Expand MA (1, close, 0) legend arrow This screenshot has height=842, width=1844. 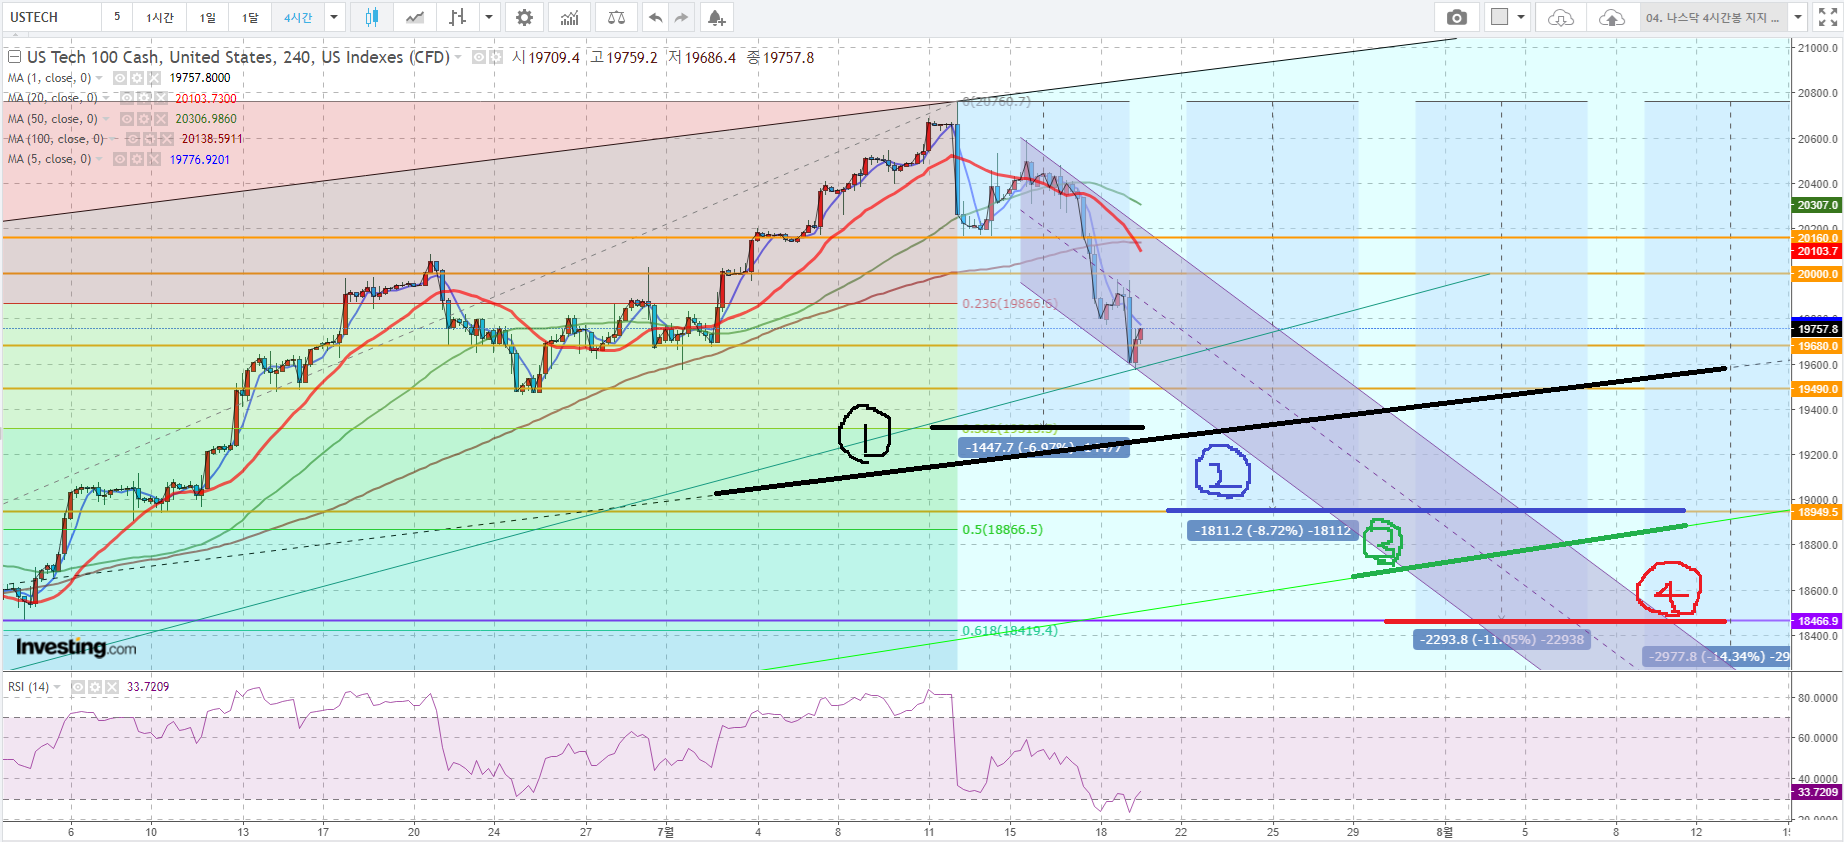point(99,78)
